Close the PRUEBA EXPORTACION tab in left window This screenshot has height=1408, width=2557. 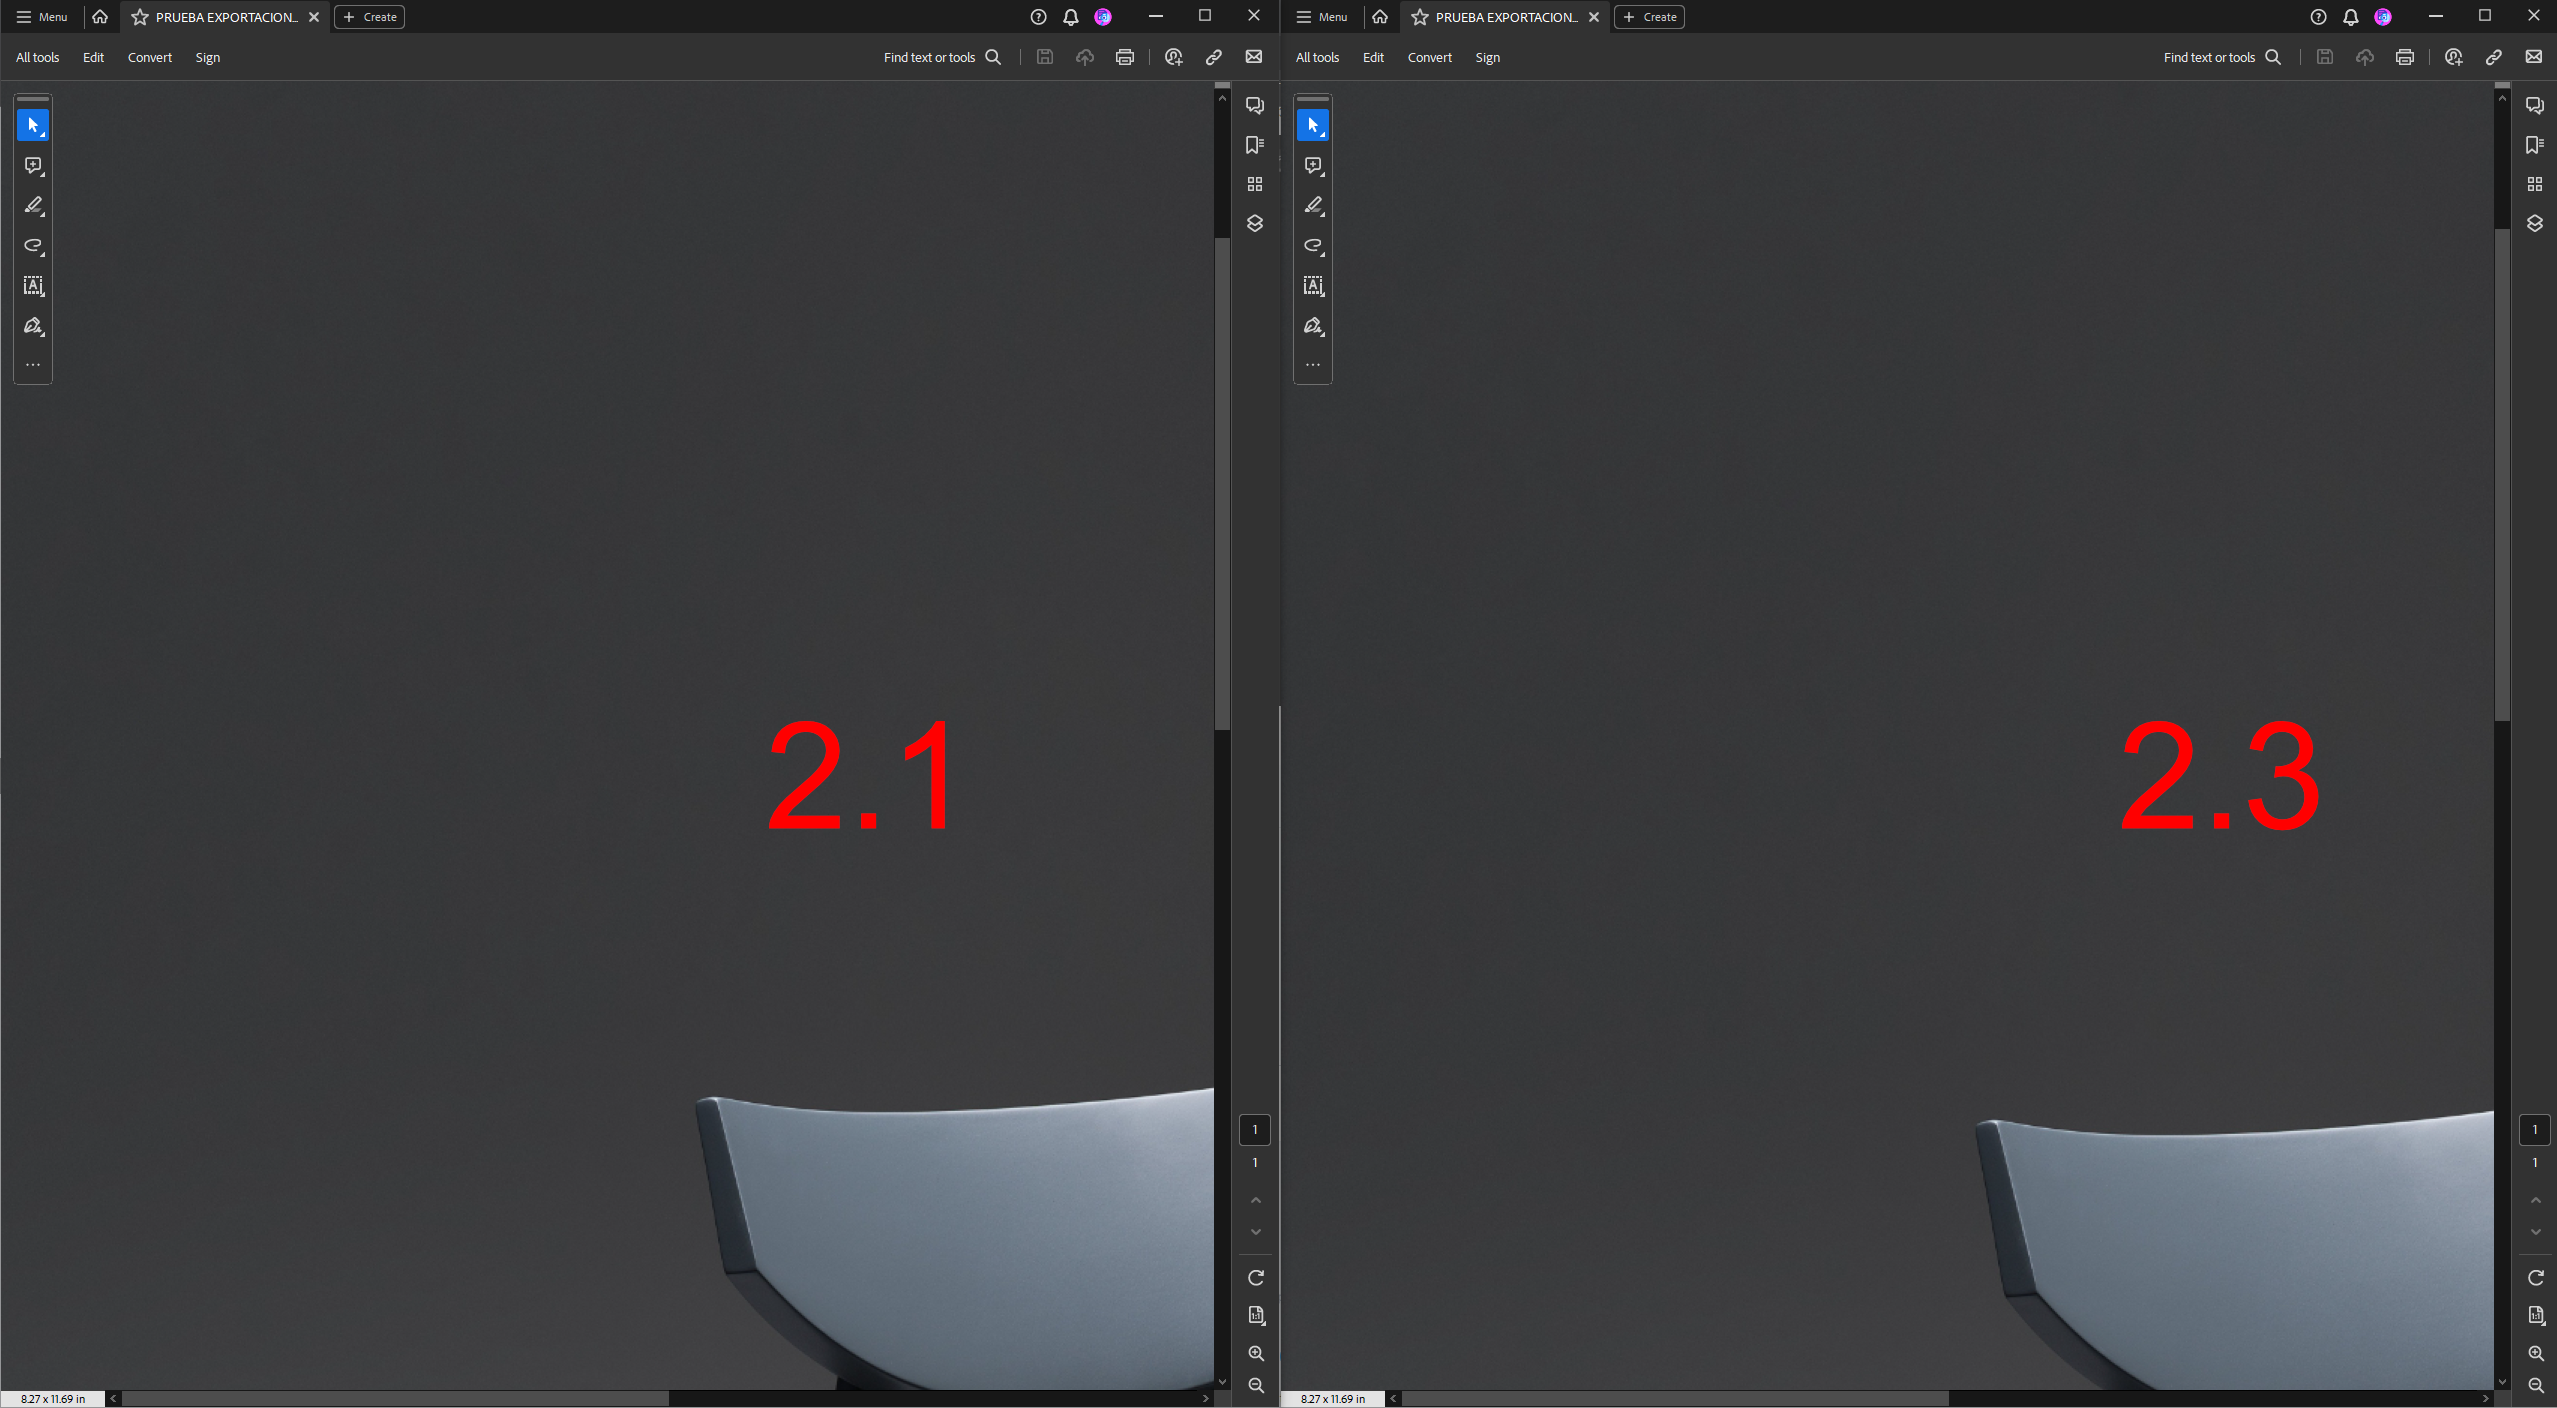pos(314,17)
